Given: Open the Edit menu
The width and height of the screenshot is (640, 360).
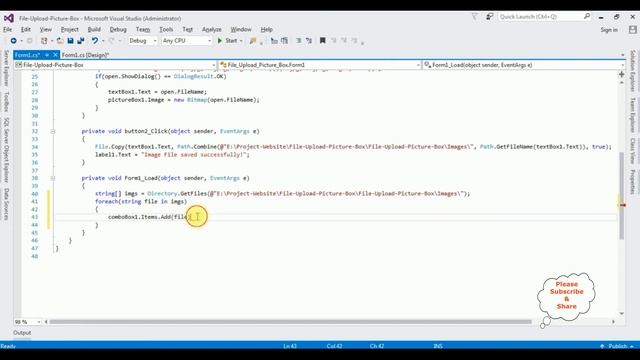Looking at the screenshot, I should pos(26,29).
